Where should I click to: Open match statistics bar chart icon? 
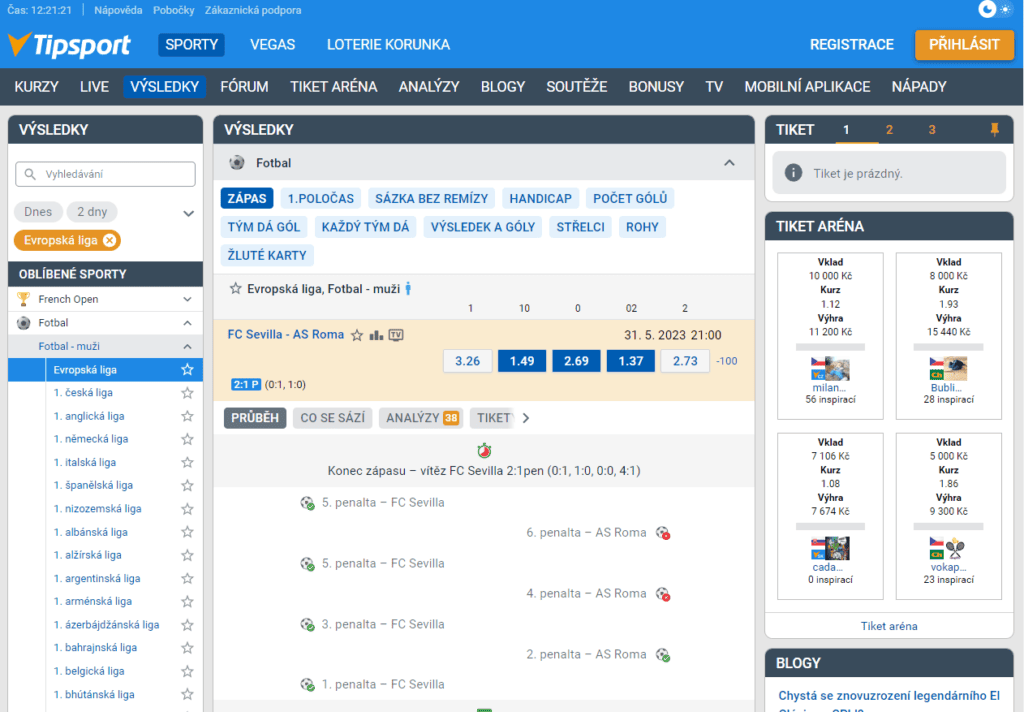pos(376,335)
